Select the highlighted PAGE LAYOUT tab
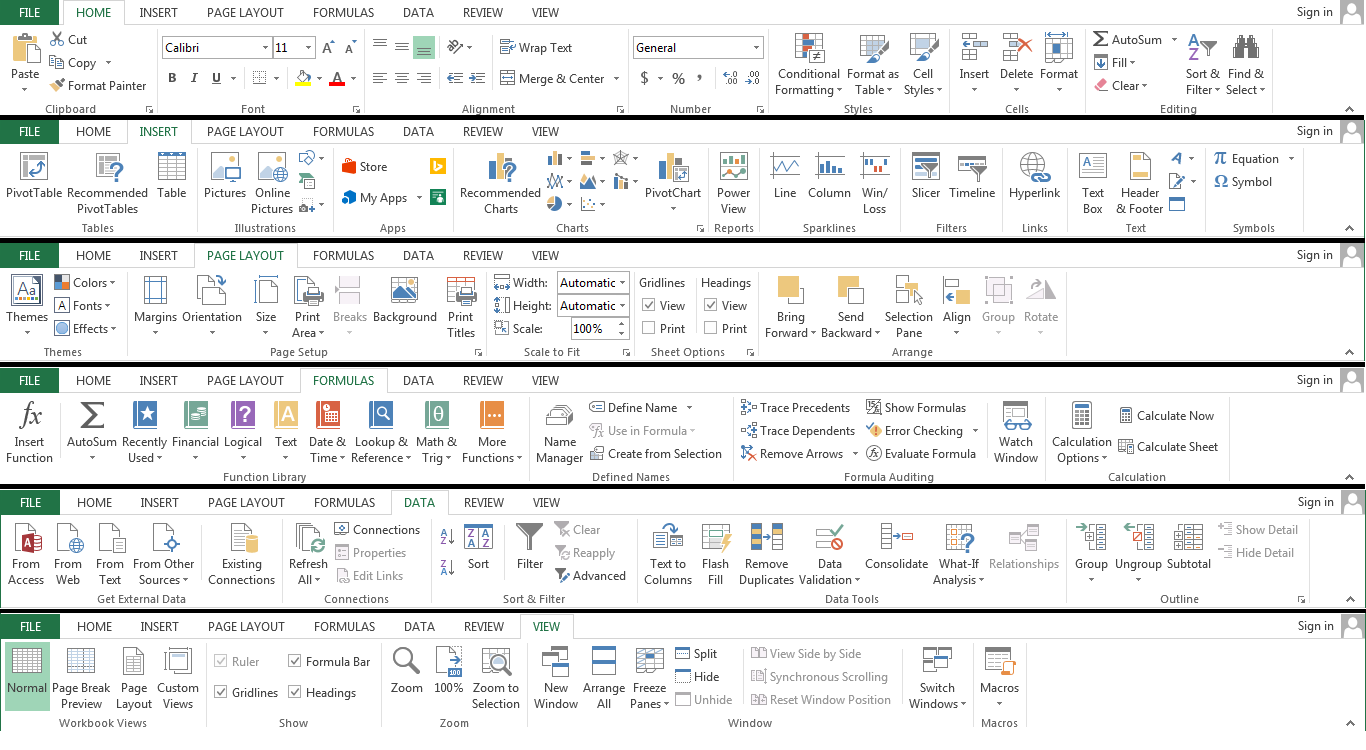1366x750 pixels. click(245, 255)
